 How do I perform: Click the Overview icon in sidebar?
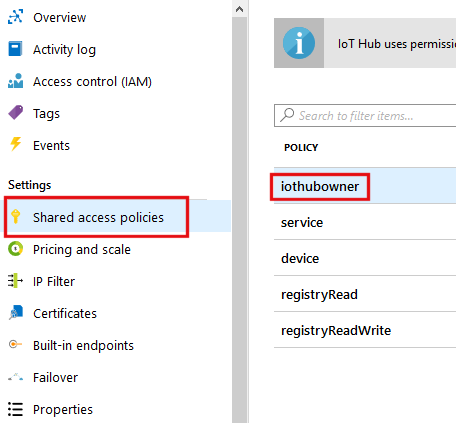(15, 17)
